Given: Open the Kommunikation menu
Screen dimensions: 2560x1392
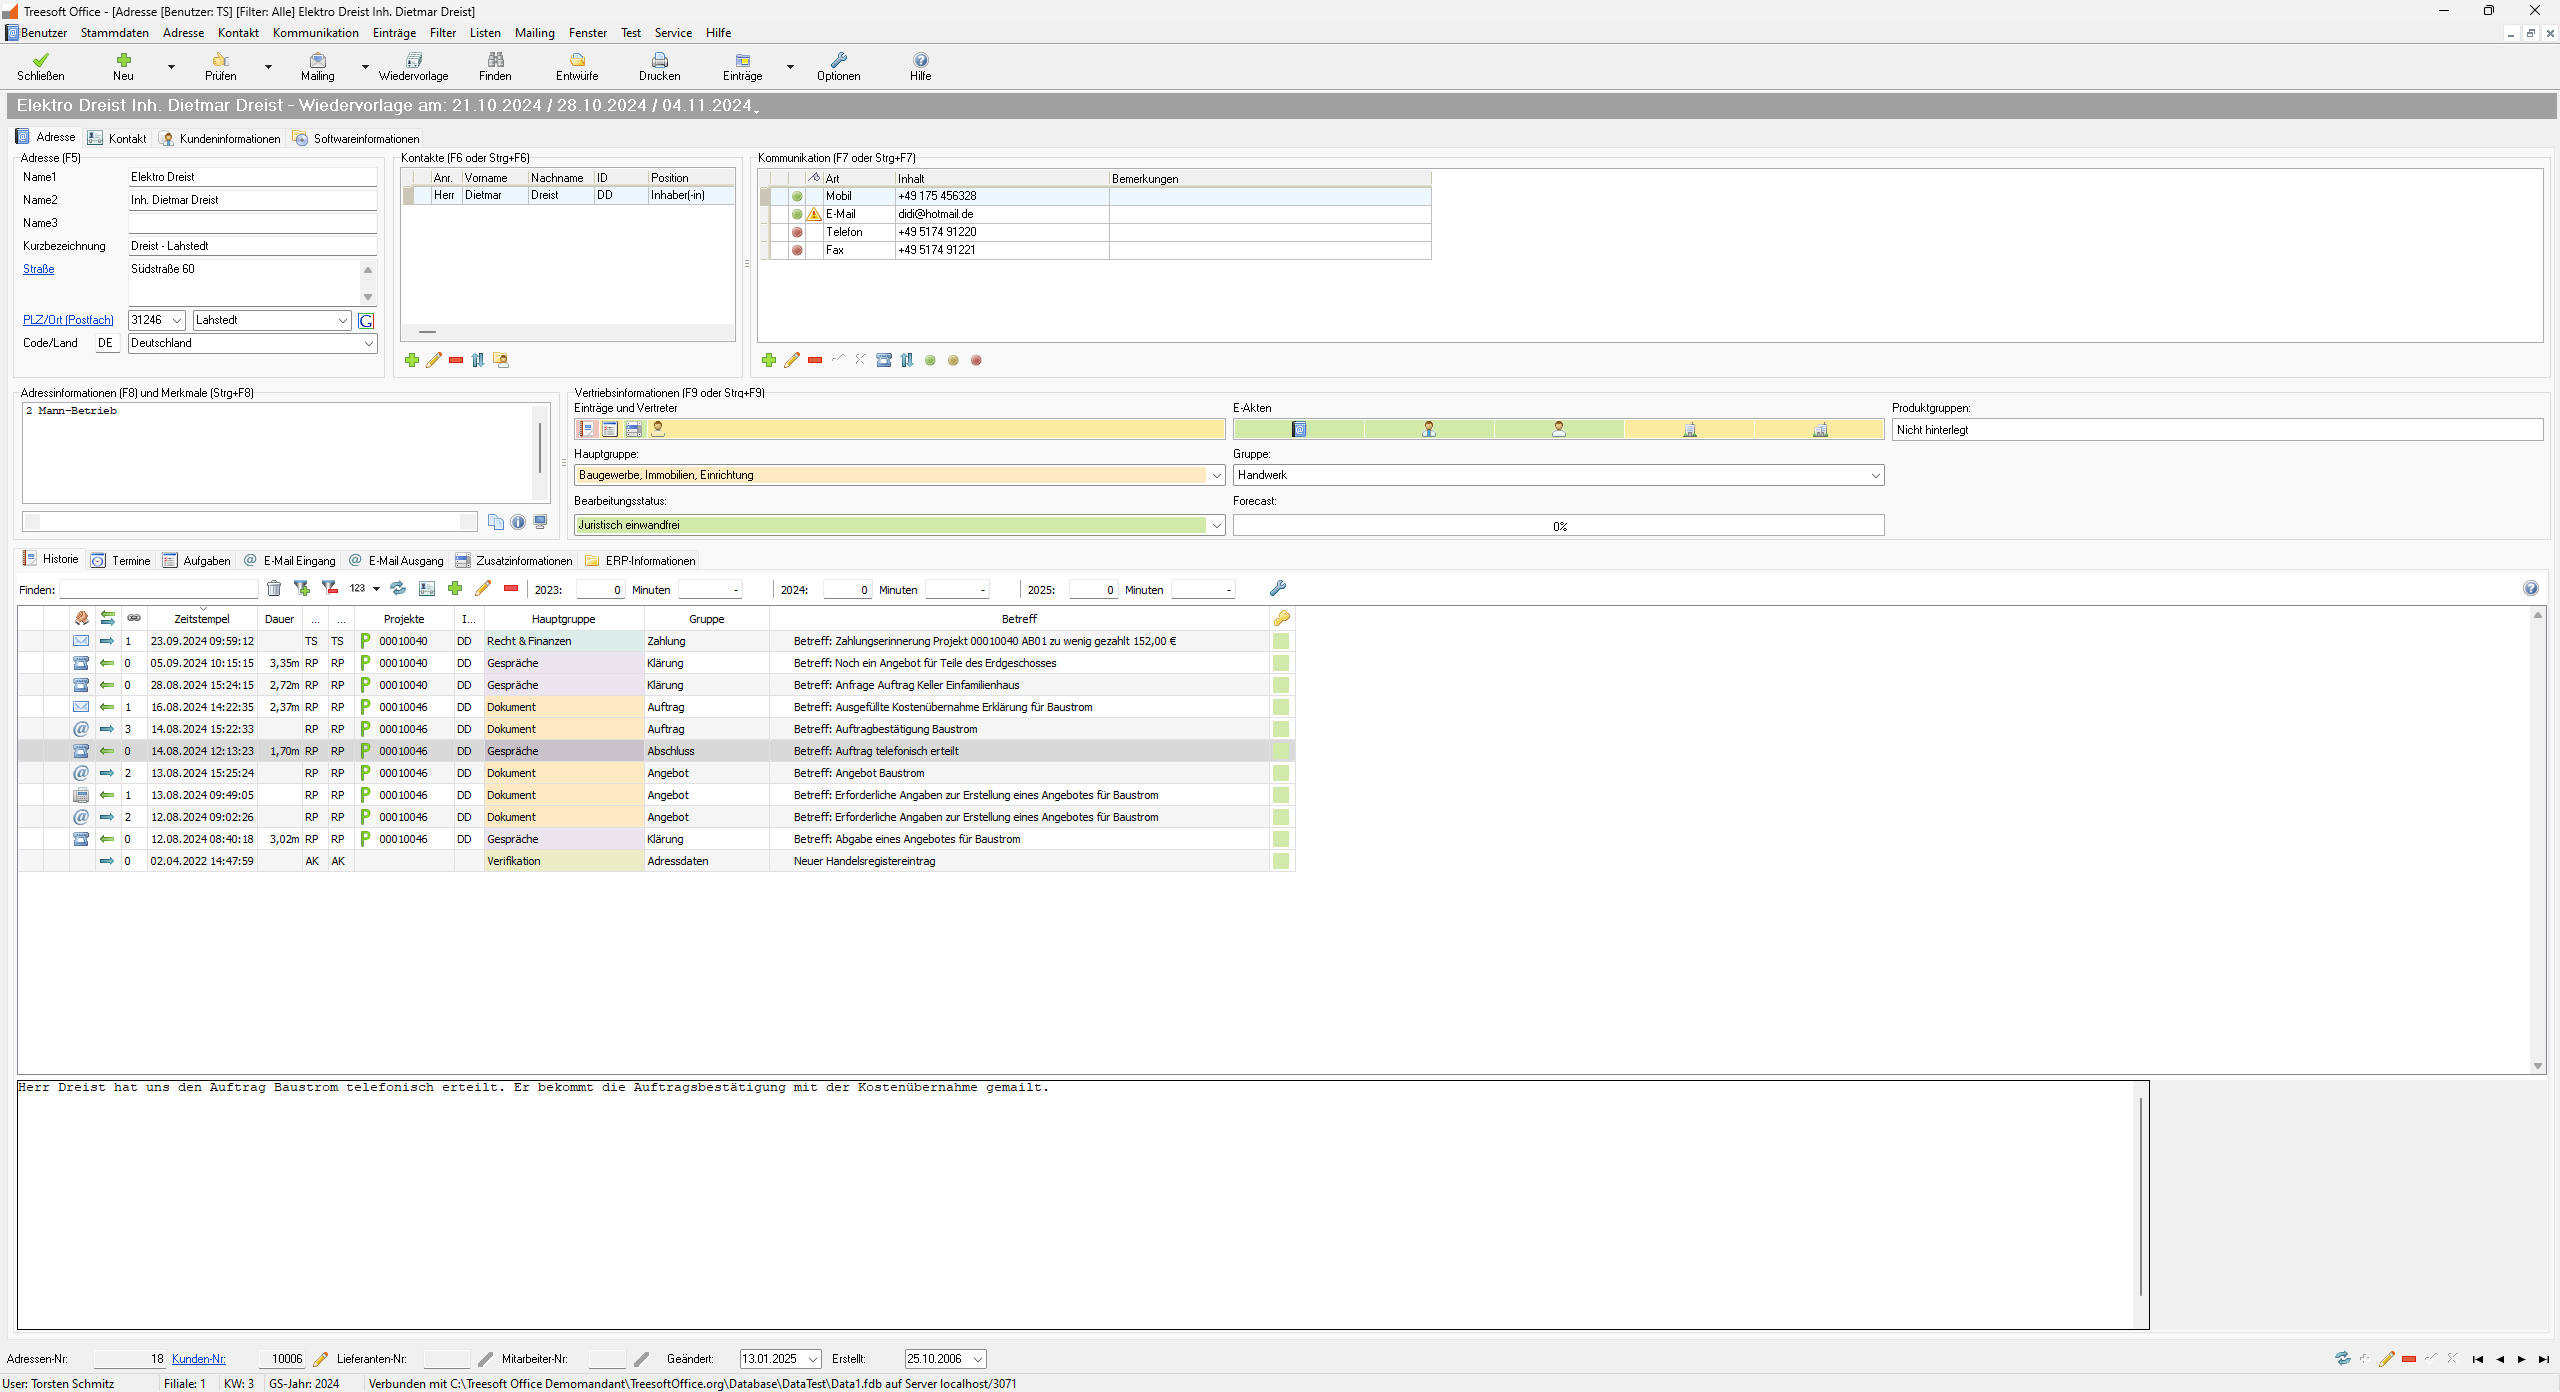Looking at the screenshot, I should (x=315, y=33).
